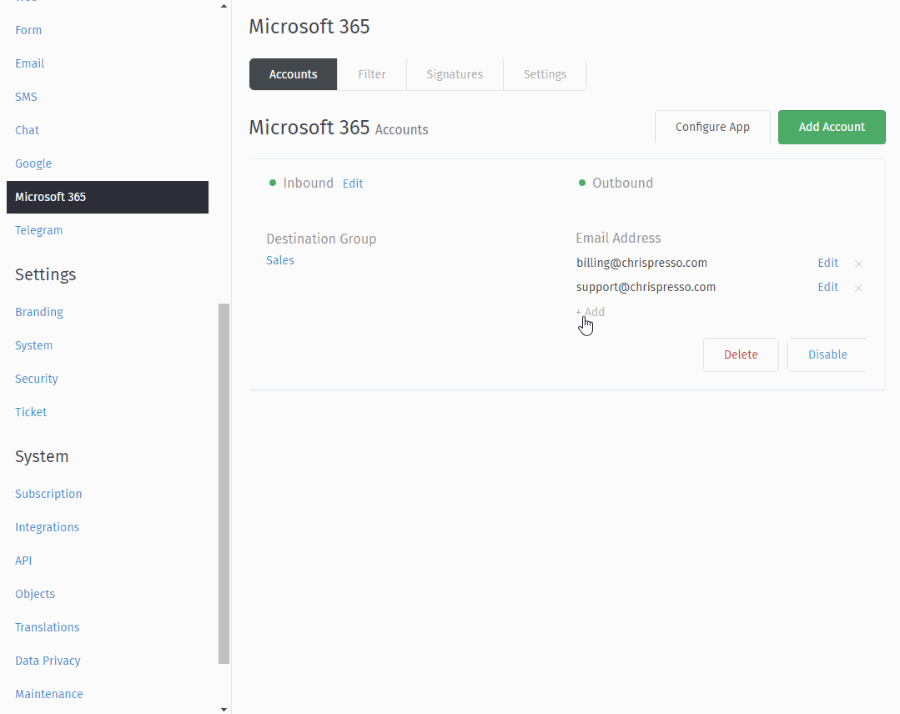Go to System settings under Settings
900x714 pixels.
pos(34,345)
